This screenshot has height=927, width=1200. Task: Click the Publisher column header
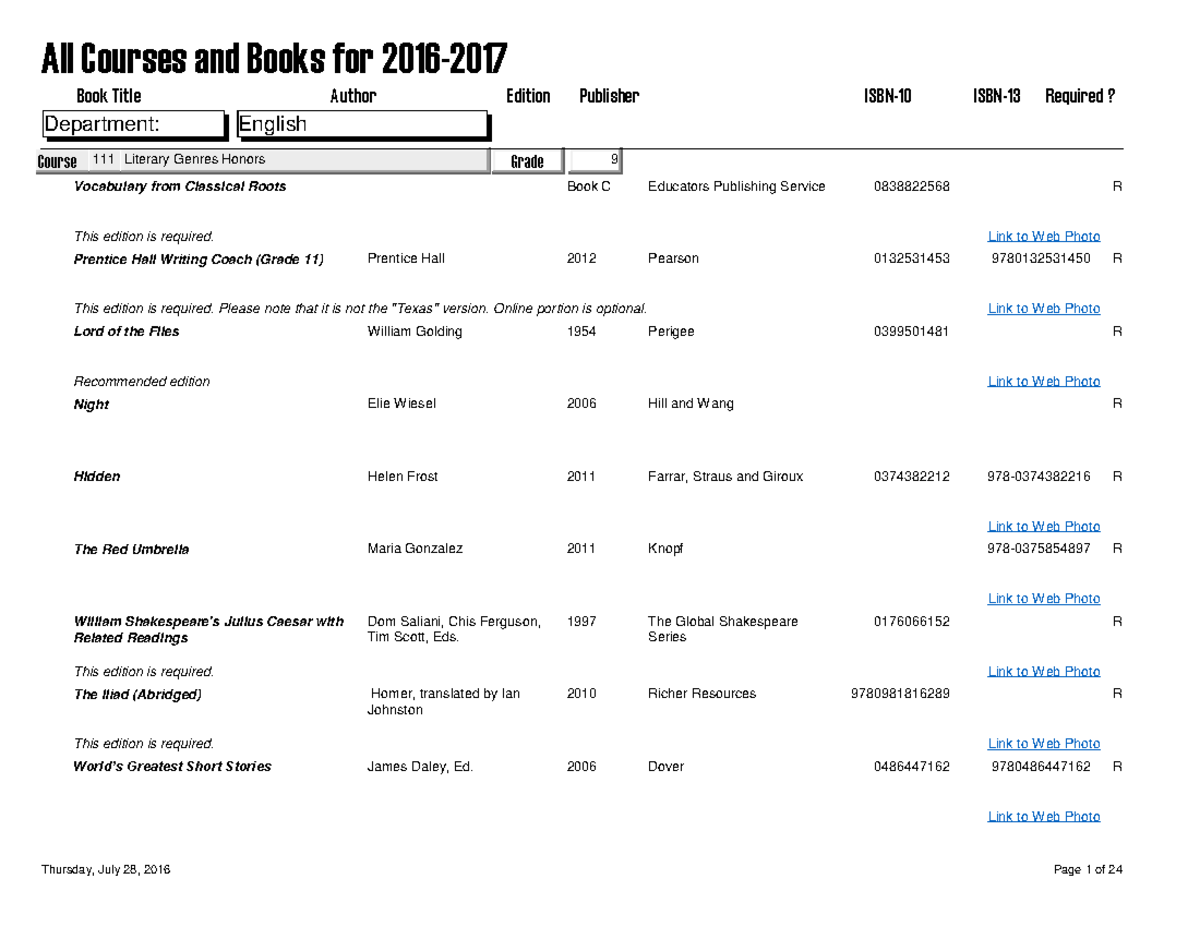click(x=608, y=95)
